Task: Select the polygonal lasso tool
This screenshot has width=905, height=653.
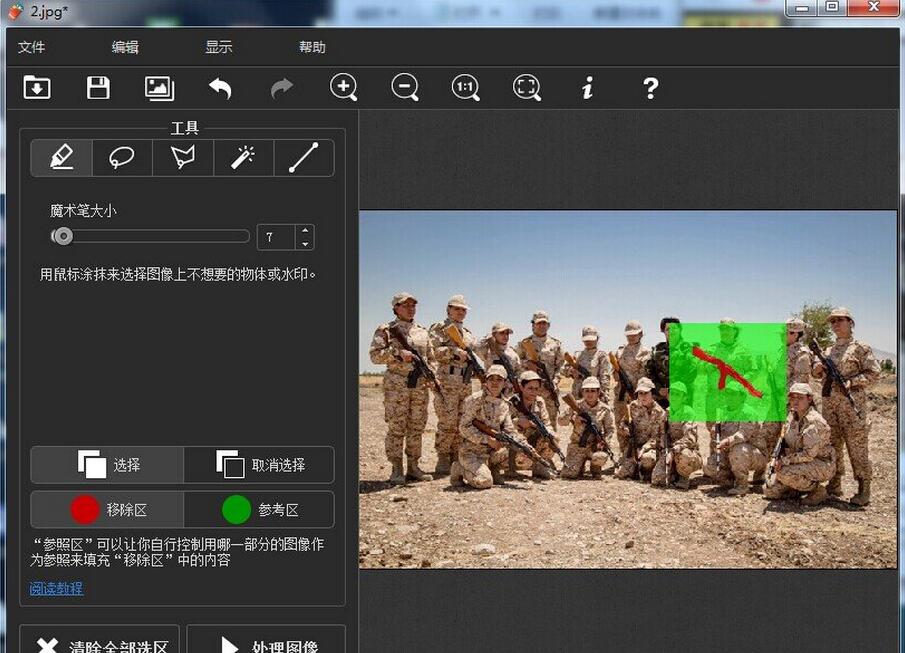Action: click(183, 158)
